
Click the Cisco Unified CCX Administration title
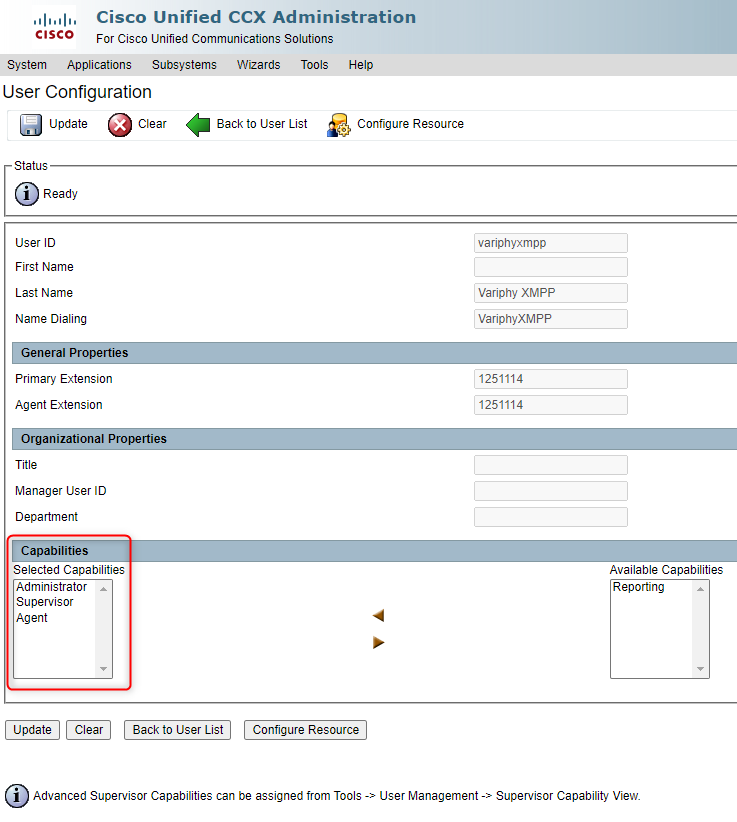256,17
